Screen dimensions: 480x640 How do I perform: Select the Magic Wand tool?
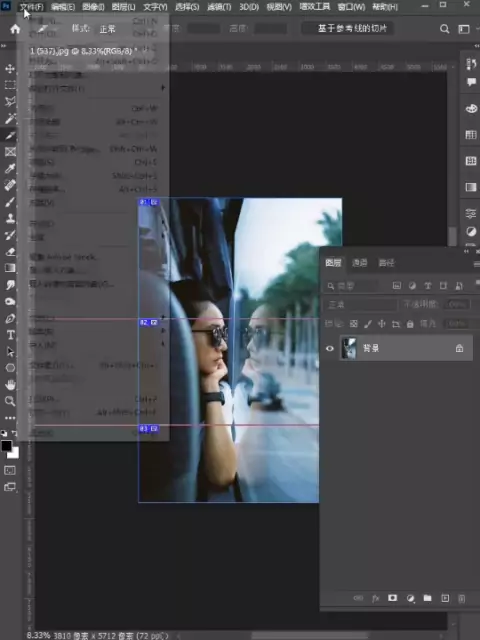tap(10, 118)
